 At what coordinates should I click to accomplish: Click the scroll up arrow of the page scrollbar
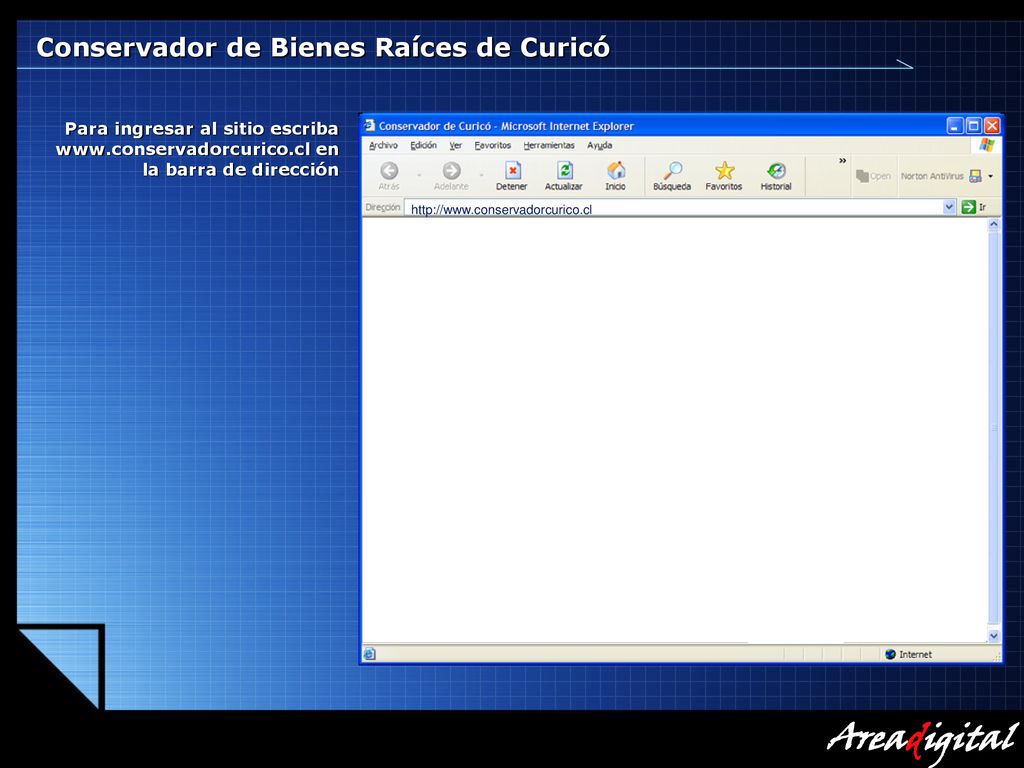[994, 225]
